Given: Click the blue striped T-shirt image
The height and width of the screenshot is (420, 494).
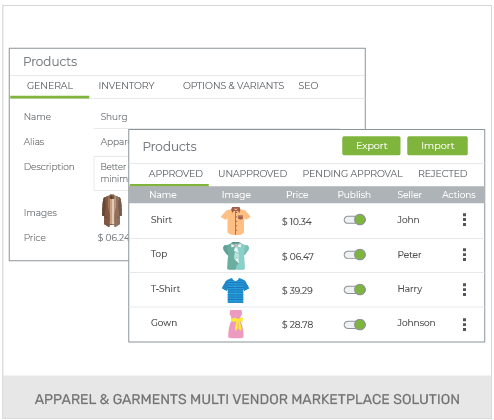Looking at the screenshot, I should pos(236,290).
